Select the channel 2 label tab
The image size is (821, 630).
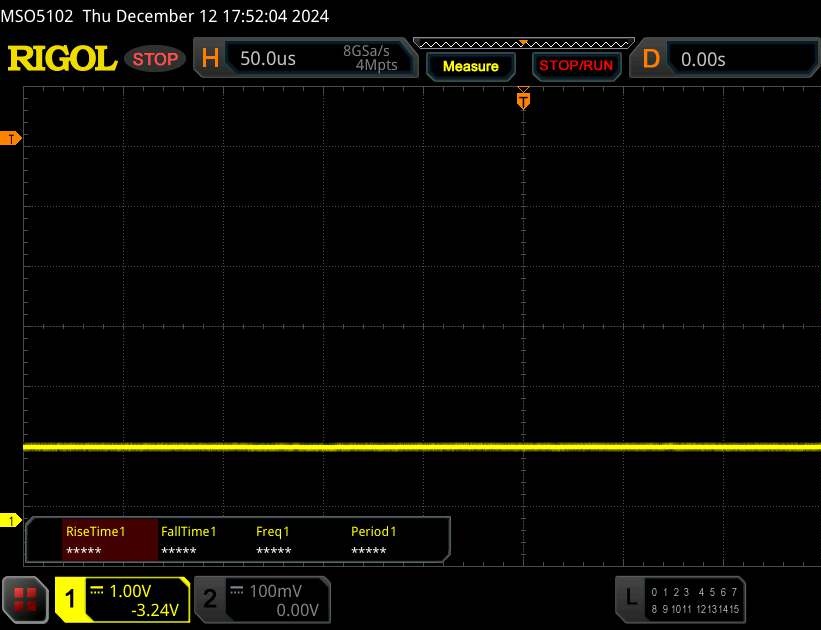point(210,600)
